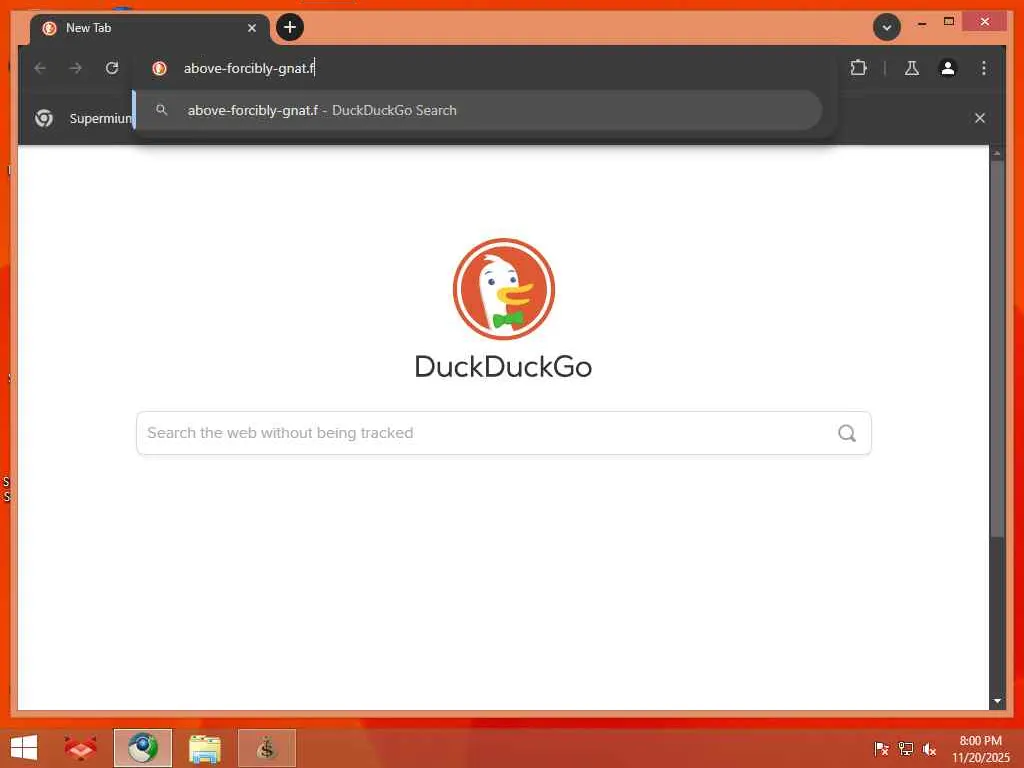The image size is (1024, 768).
Task: Open the red box app in taskbar
Action: point(80,748)
